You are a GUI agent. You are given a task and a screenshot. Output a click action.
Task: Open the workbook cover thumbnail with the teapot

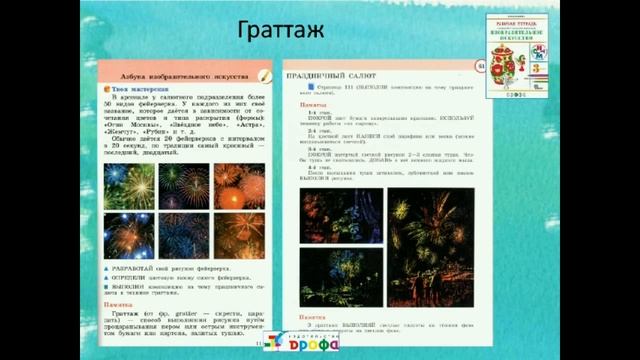pos(517,56)
